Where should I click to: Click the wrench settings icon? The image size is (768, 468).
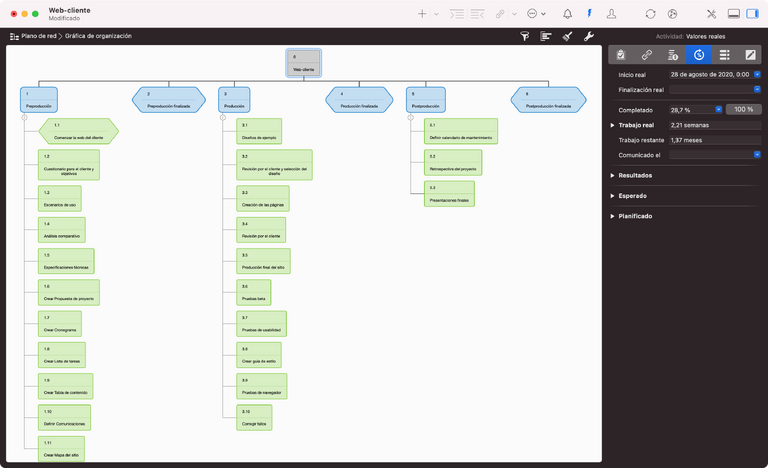pos(588,36)
